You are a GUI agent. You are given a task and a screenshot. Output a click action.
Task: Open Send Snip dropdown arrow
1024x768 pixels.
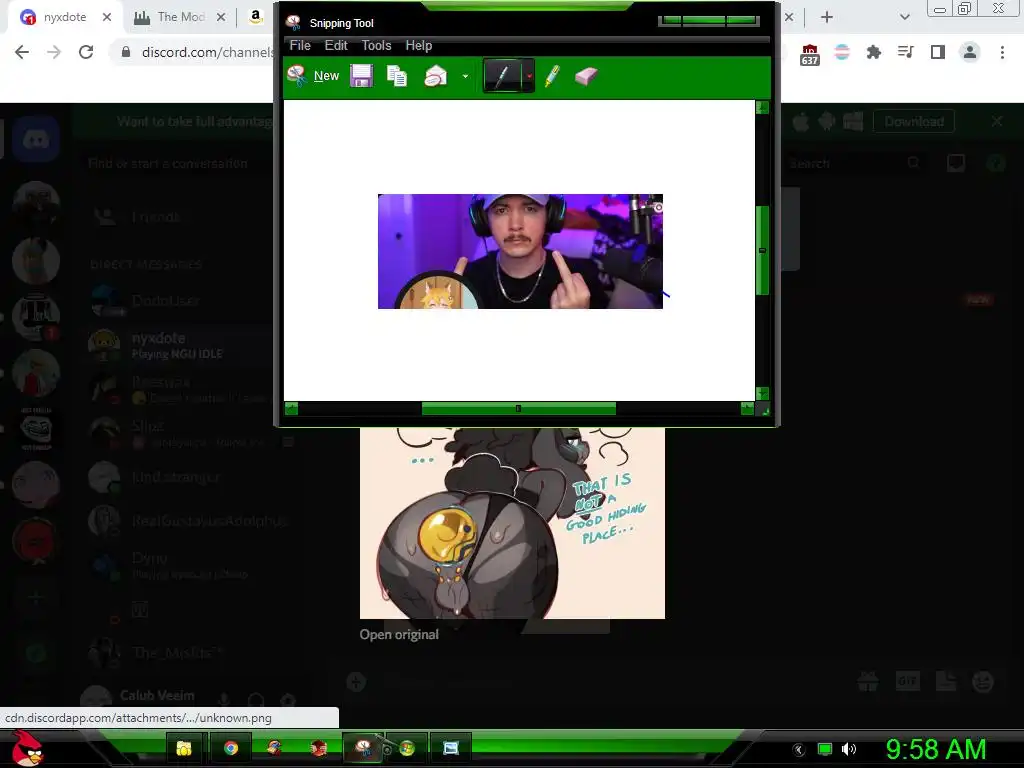pyautogui.click(x=465, y=76)
